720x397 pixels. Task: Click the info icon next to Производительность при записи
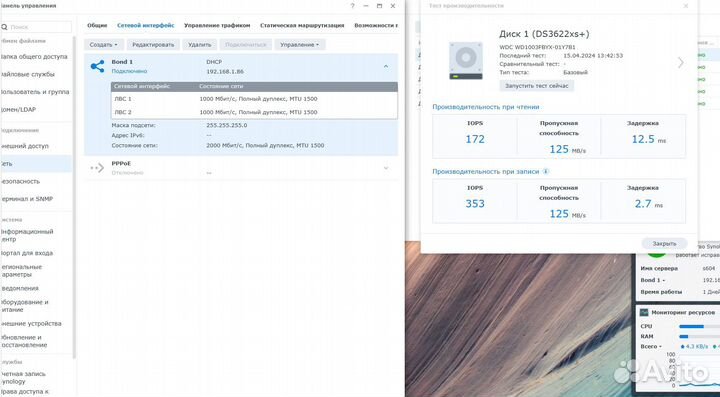[x=546, y=171]
